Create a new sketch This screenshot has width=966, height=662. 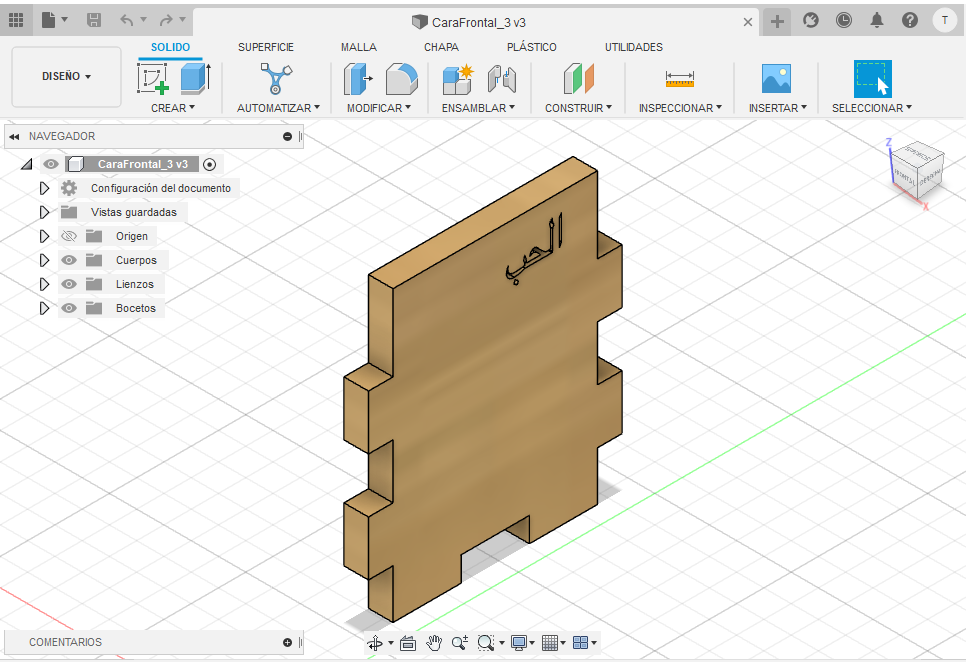[153, 78]
